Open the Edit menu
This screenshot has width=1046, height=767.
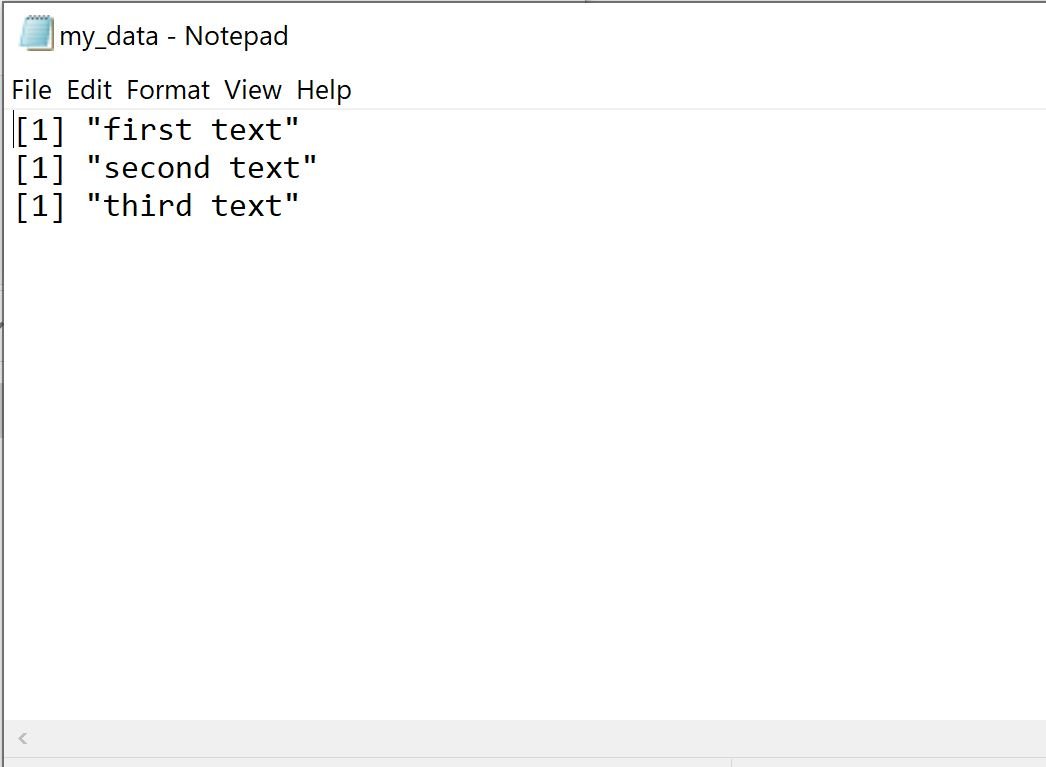[89, 90]
